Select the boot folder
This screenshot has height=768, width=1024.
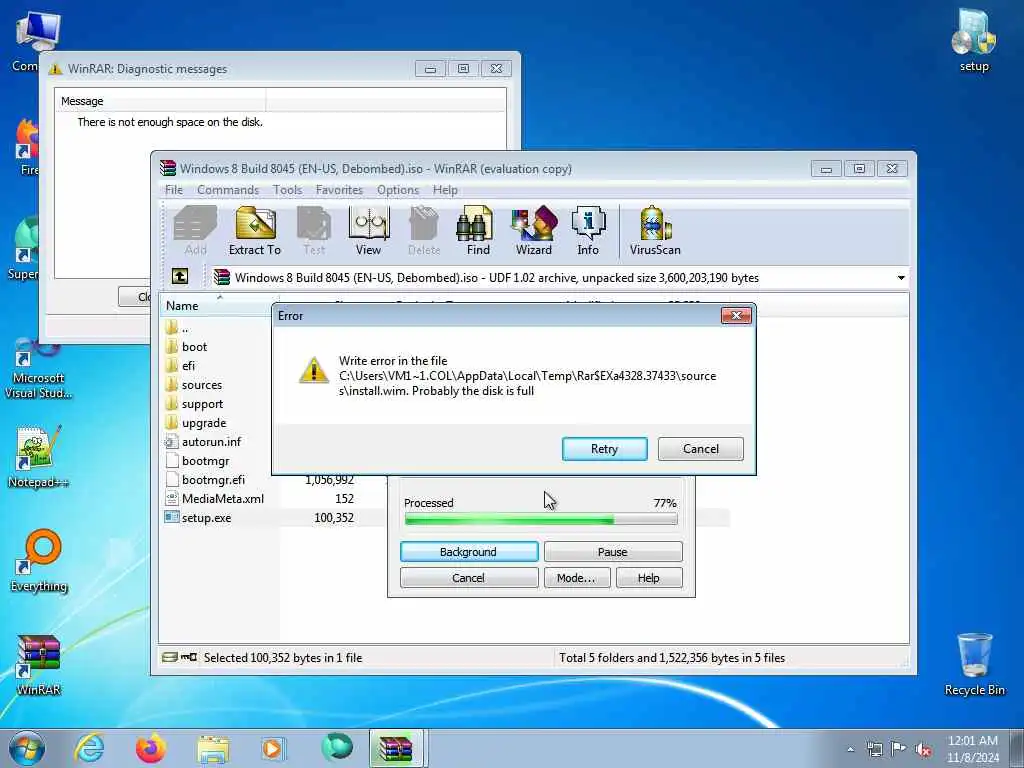point(194,347)
